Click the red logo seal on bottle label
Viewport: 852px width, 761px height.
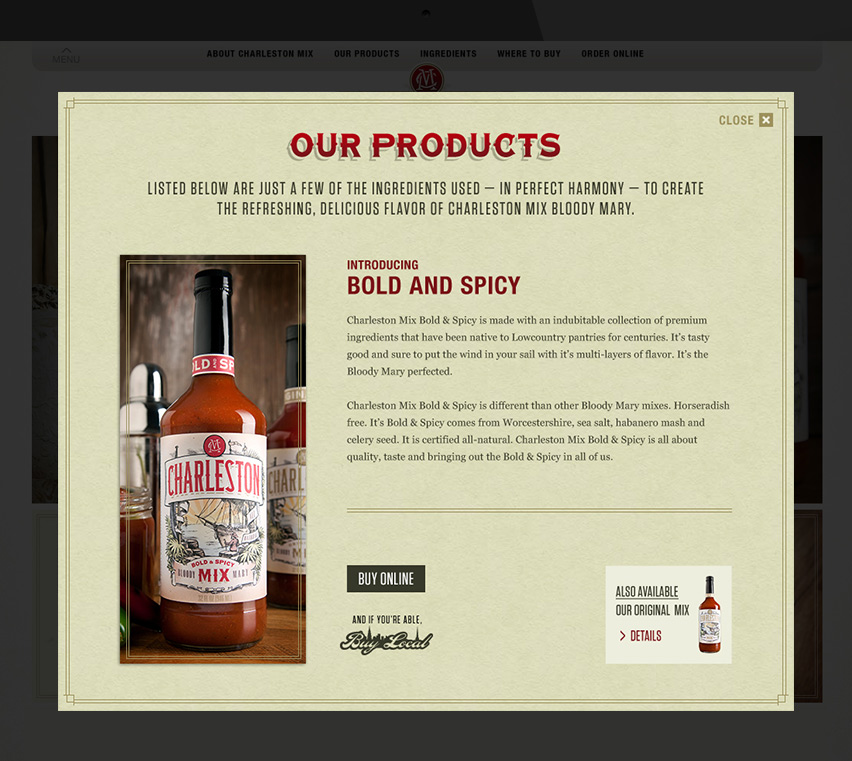click(x=214, y=446)
